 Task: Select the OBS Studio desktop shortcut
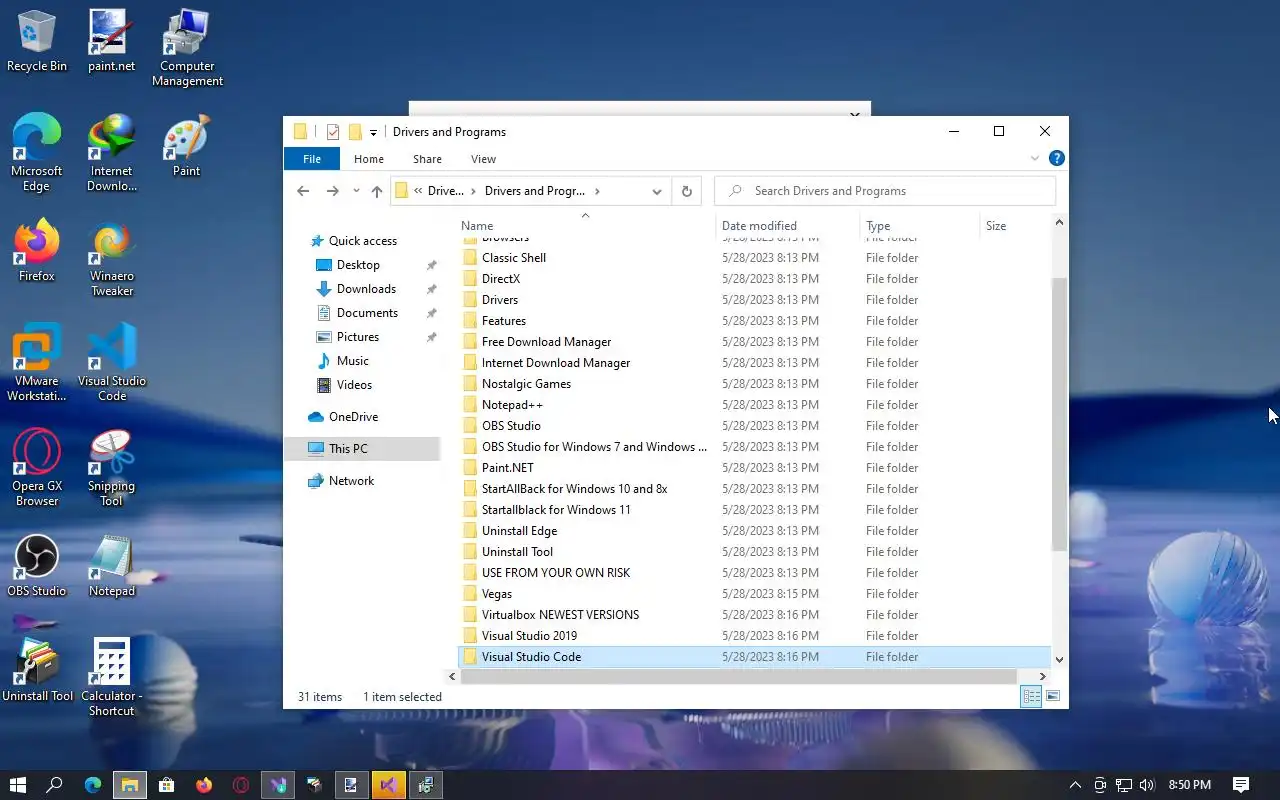tap(37, 566)
